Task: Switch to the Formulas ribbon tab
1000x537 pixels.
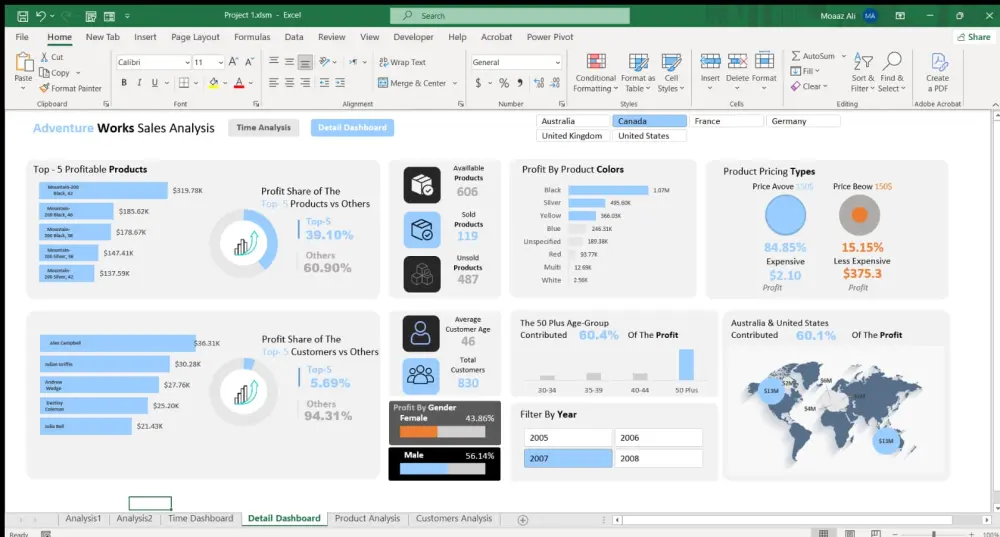Action: tap(252, 37)
